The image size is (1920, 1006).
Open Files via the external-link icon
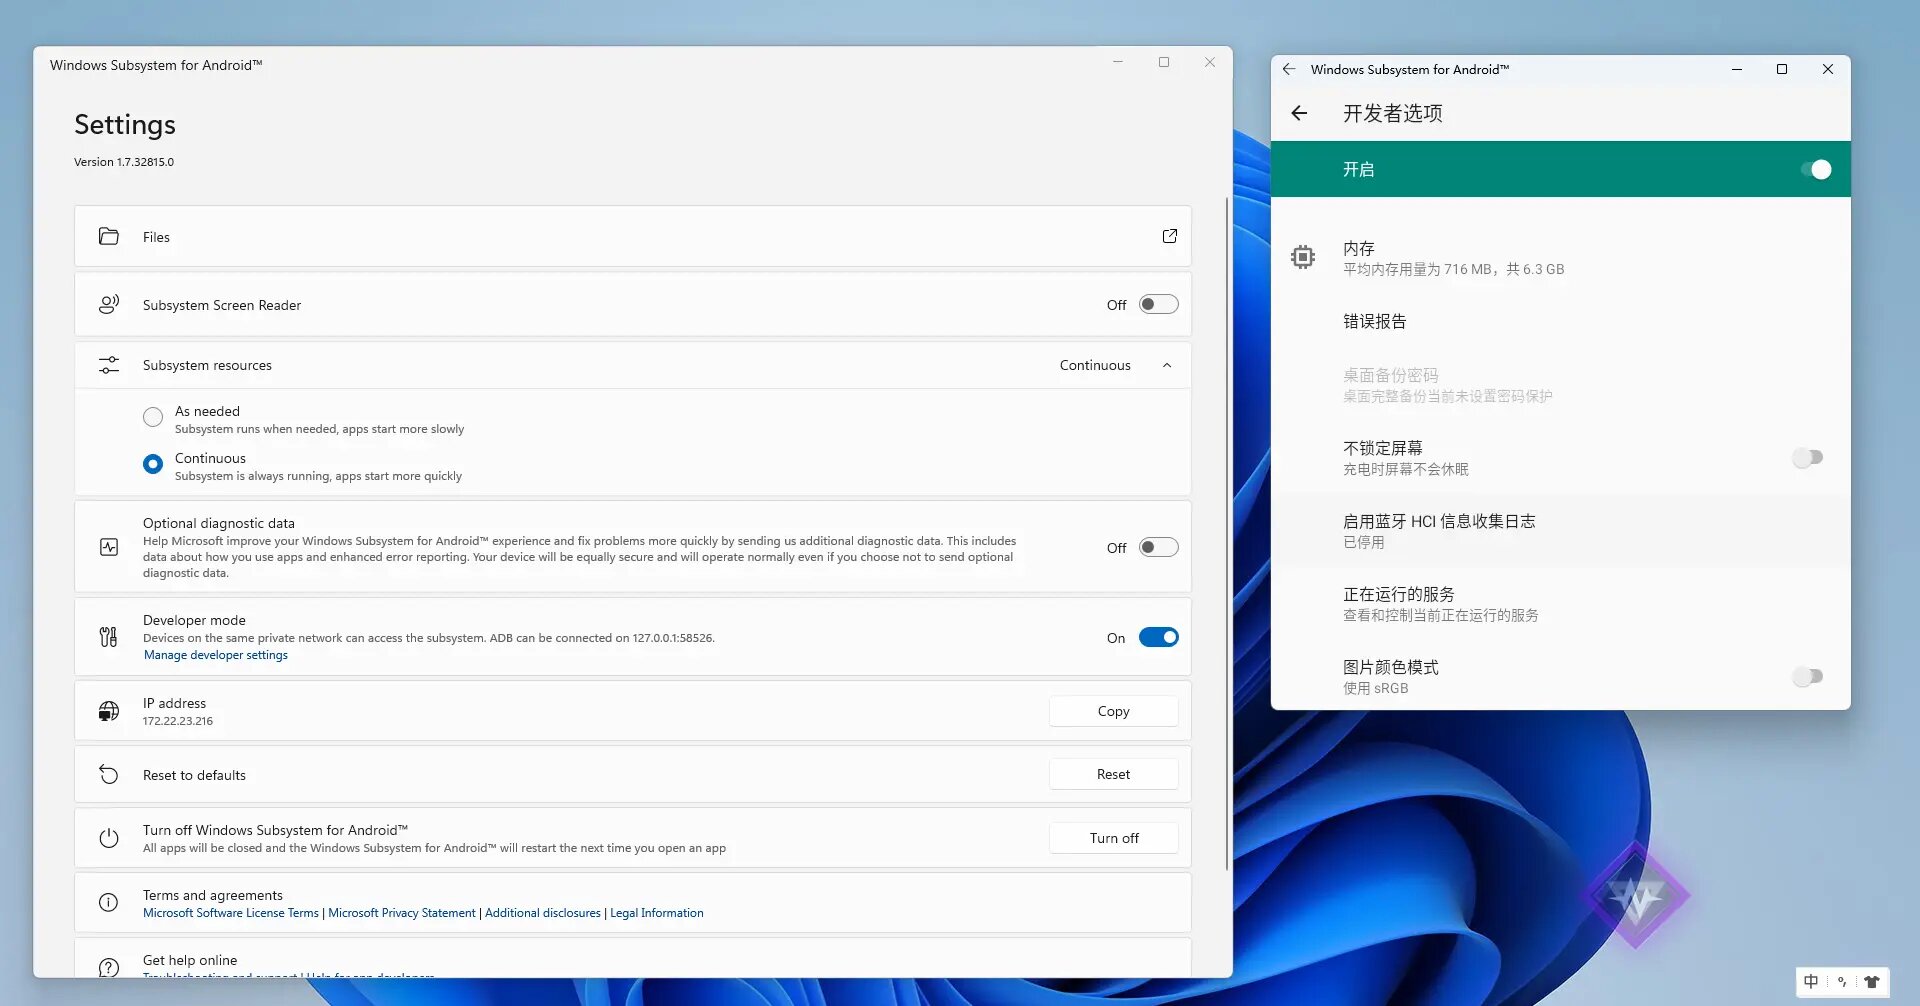click(x=1169, y=236)
